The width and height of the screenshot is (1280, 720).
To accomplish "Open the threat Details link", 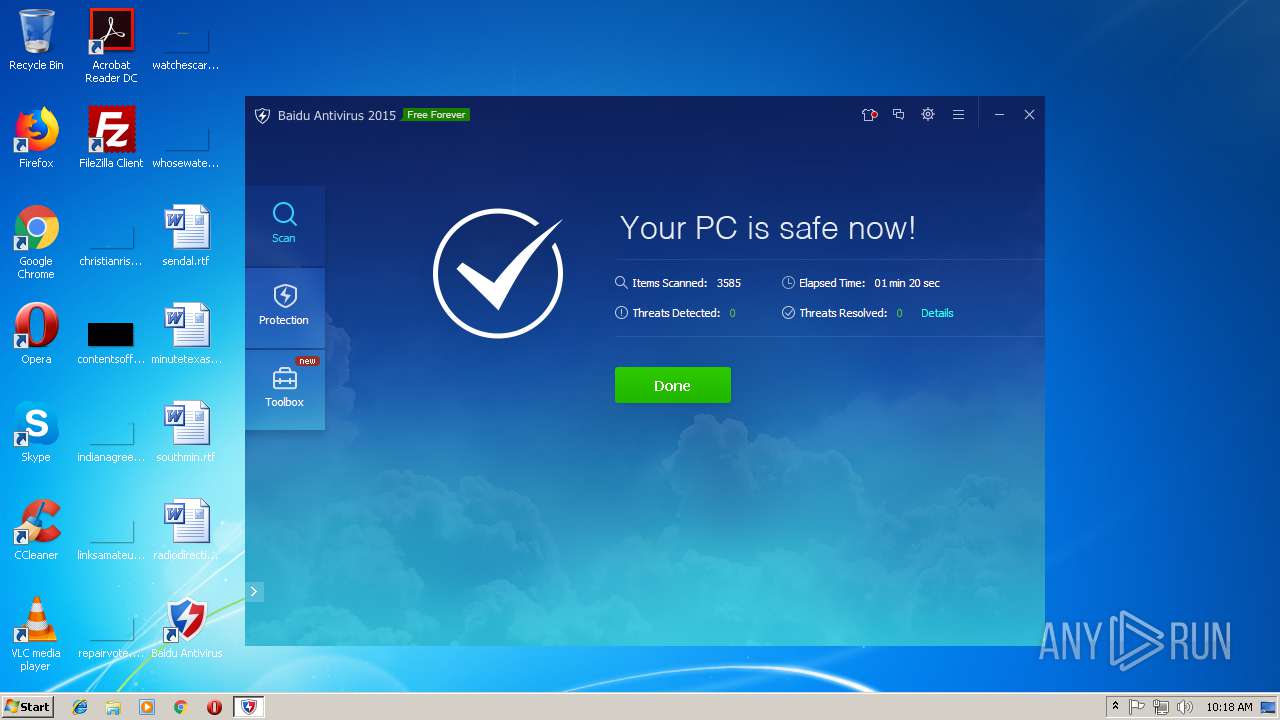I will point(937,313).
